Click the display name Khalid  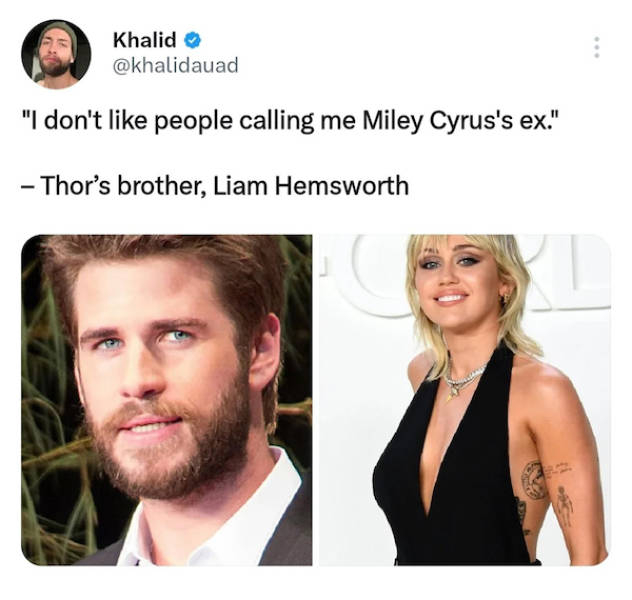(144, 39)
